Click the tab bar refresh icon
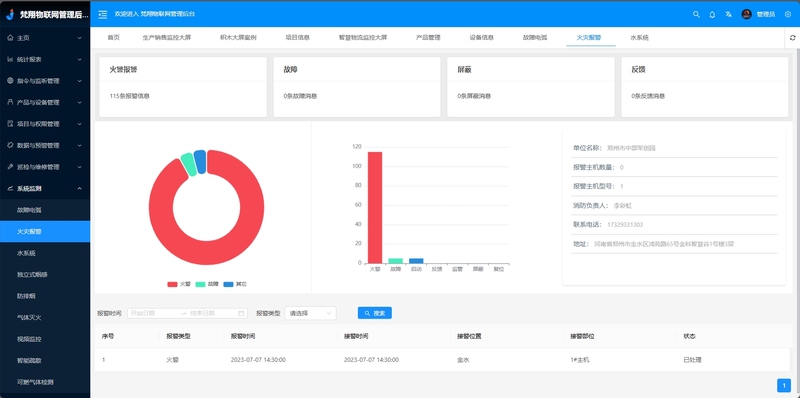The height and width of the screenshot is (398, 800). [x=792, y=38]
